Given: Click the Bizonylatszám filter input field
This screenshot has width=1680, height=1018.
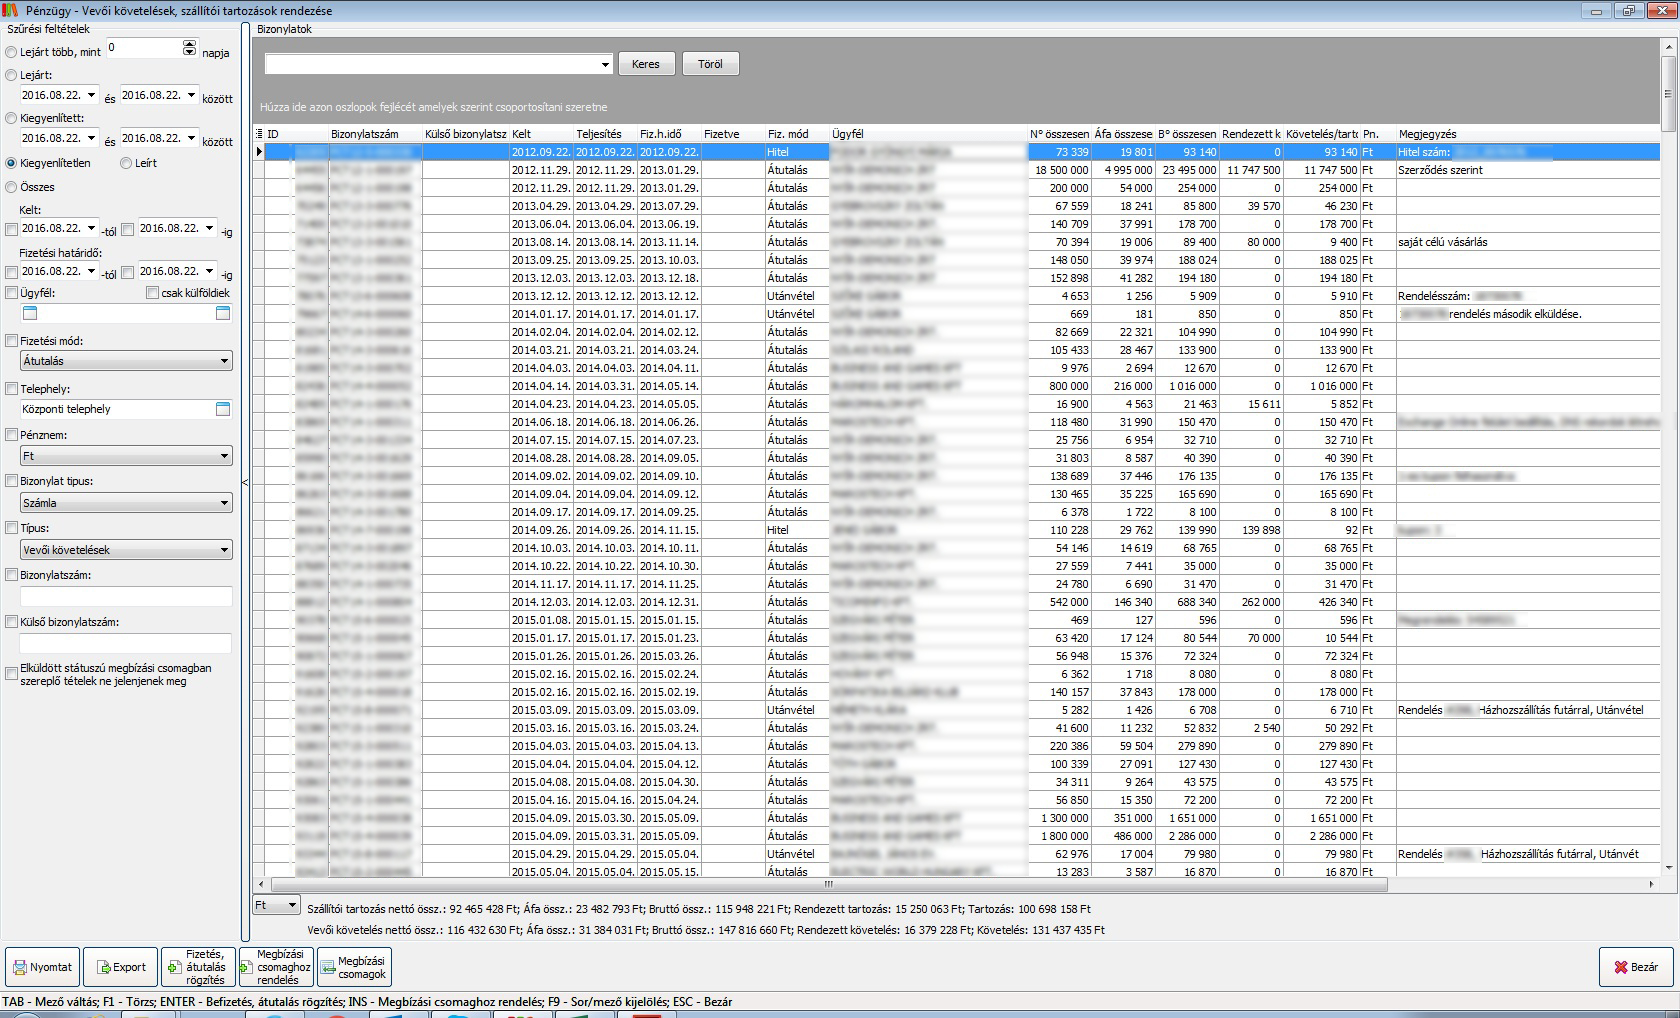Looking at the screenshot, I should 126,596.
